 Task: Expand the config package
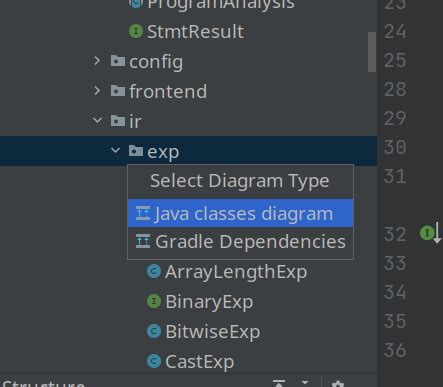tap(97, 61)
